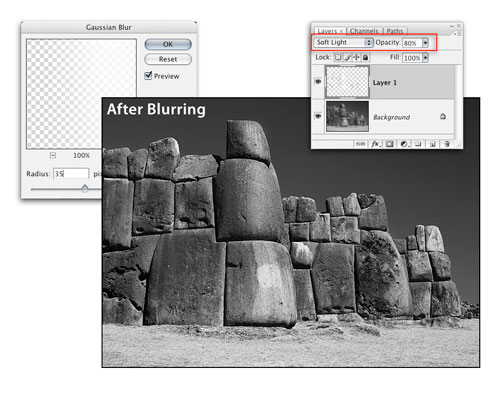Screen dimensions: 500x394
Task: Click the Gaussian Blur preview area
Action: 81,94
